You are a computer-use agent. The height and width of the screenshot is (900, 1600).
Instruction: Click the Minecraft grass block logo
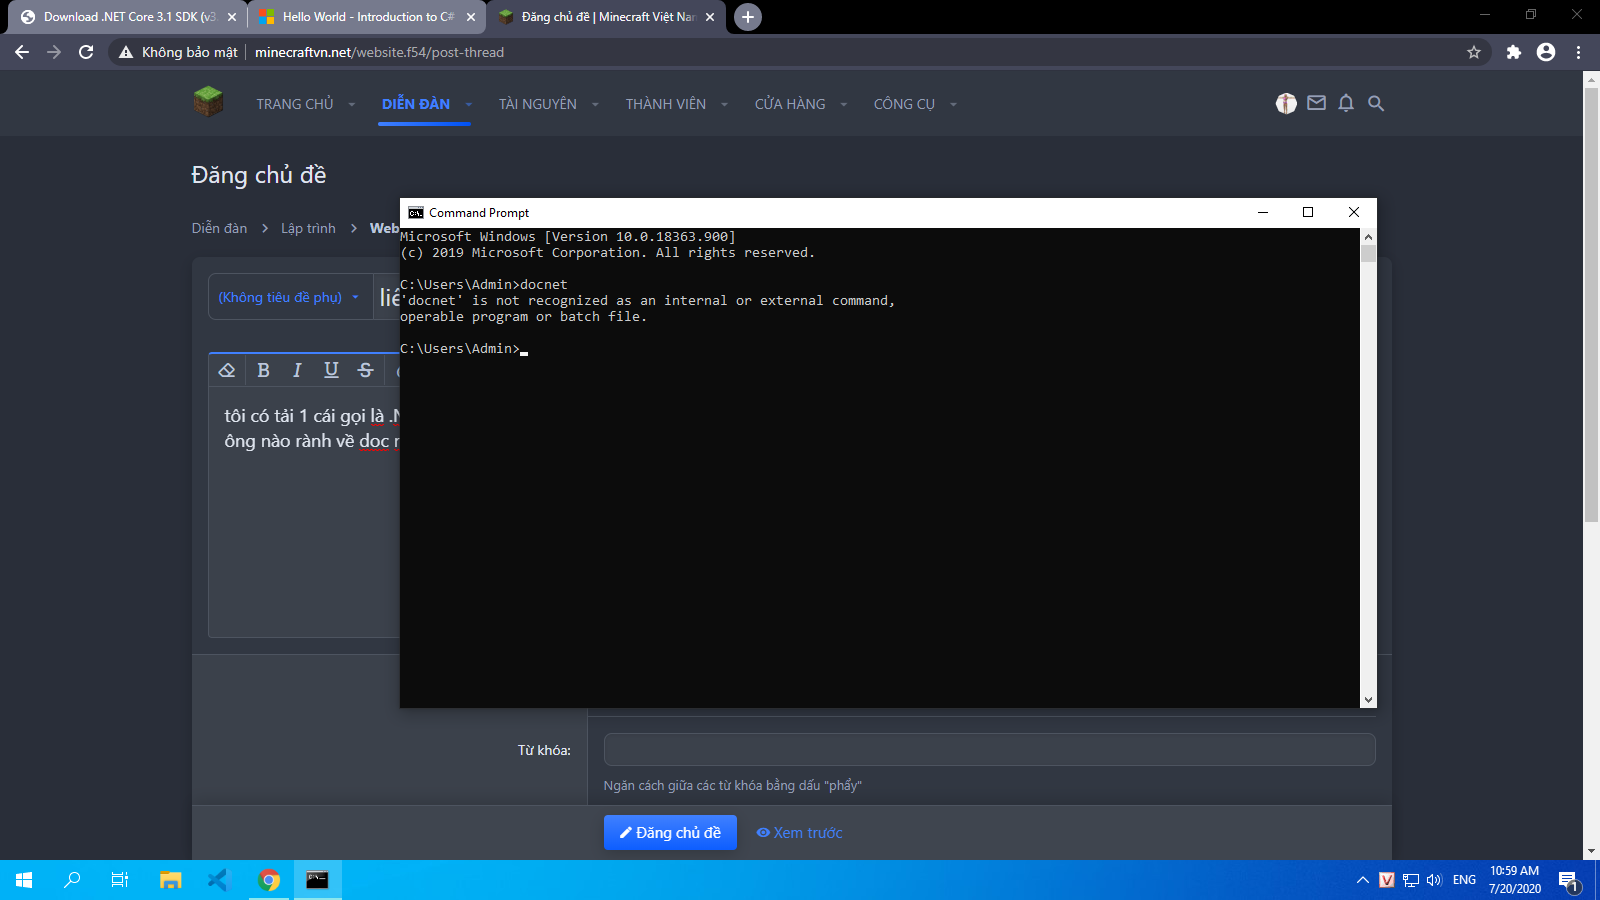(208, 102)
